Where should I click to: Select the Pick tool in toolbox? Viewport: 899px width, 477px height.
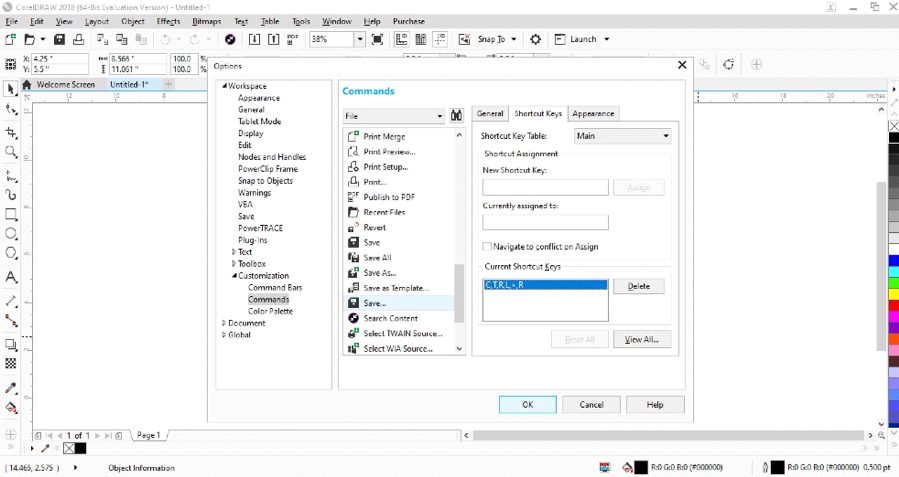[x=10, y=89]
